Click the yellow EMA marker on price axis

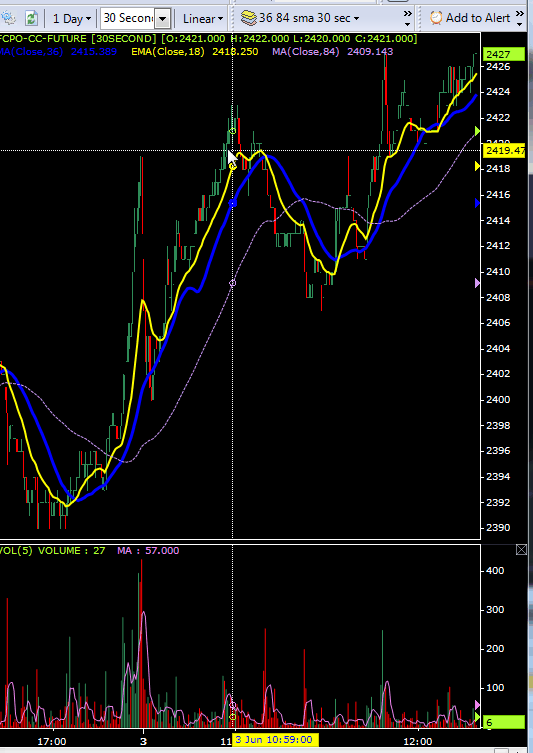[x=477, y=166]
